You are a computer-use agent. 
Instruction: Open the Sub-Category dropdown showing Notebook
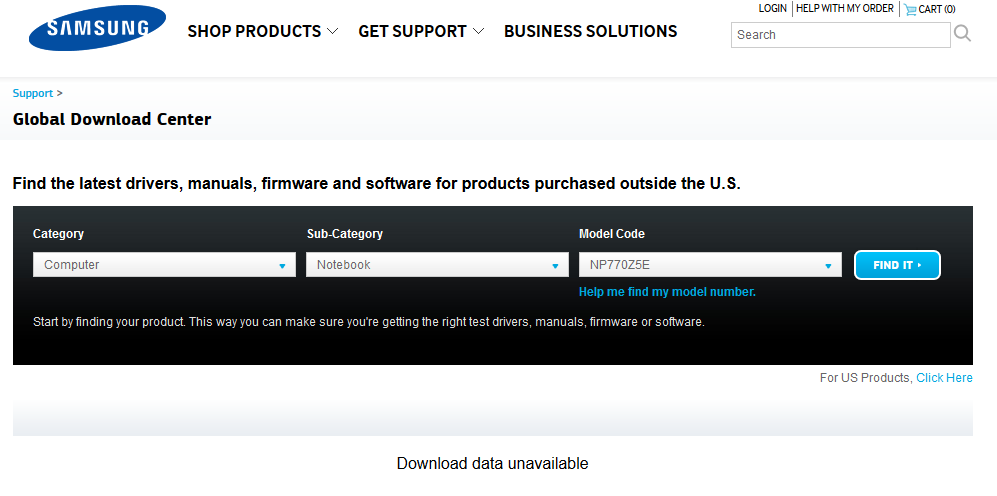[x=437, y=265]
